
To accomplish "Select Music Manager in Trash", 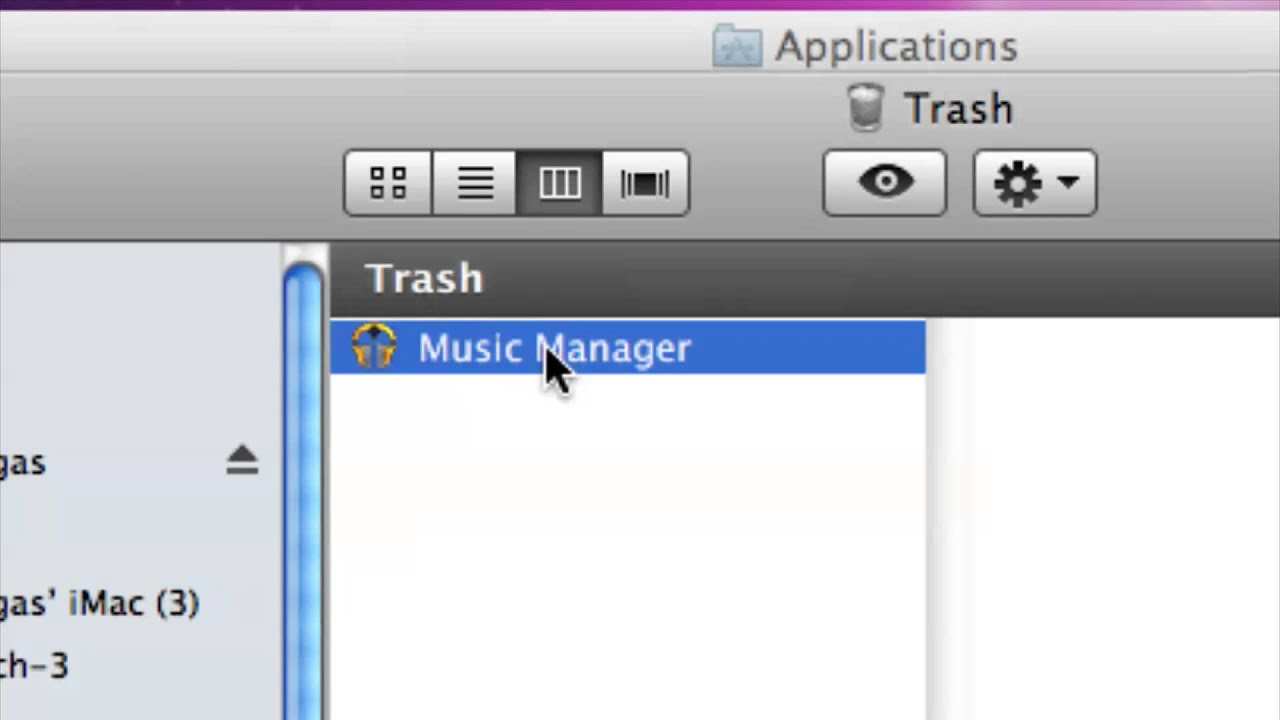I will 628,348.
